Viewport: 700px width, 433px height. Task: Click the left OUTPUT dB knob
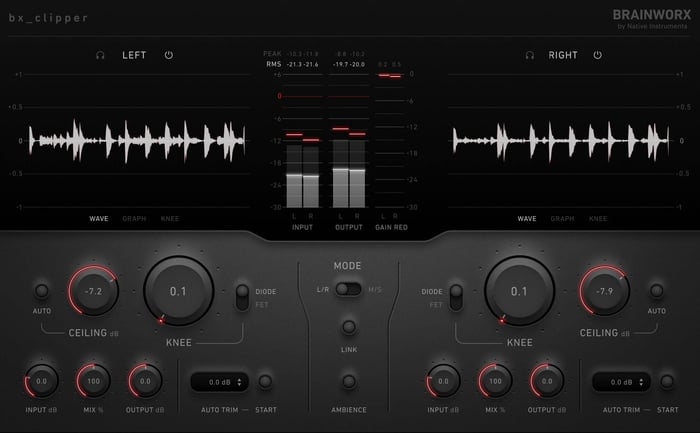click(145, 381)
